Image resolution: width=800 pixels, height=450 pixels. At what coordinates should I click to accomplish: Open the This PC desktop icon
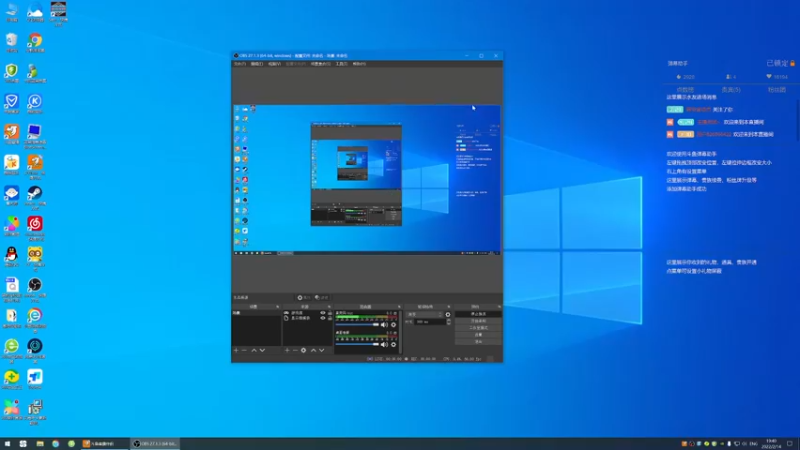click(x=11, y=12)
